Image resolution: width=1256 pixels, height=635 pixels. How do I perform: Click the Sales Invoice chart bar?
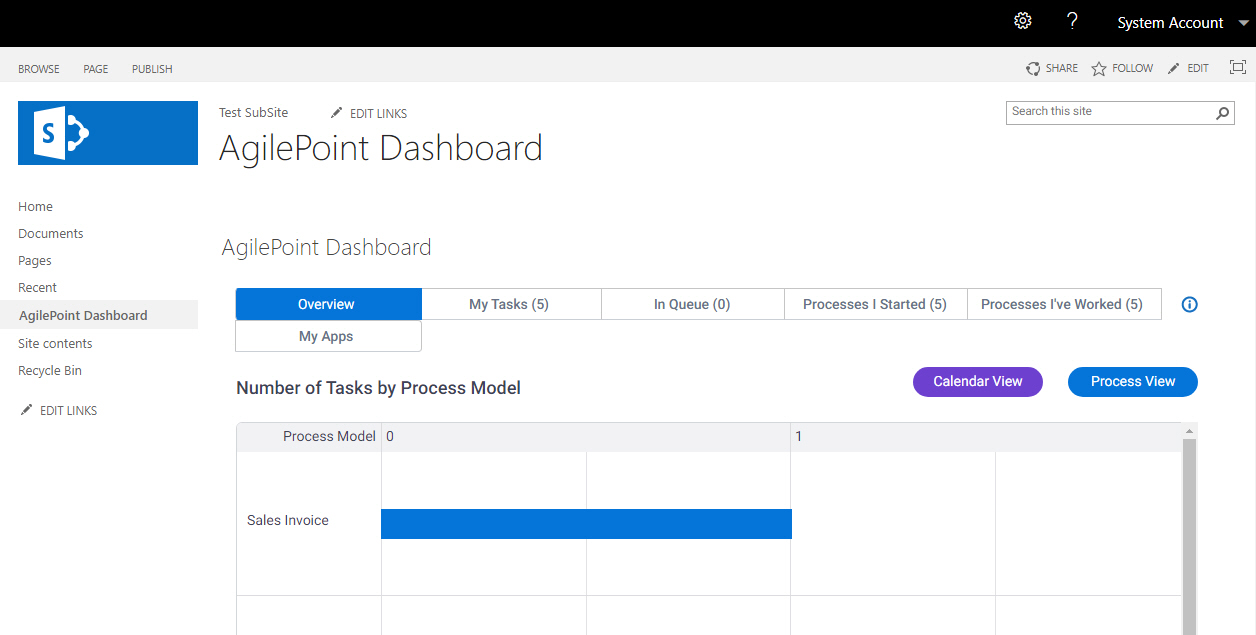coord(586,524)
